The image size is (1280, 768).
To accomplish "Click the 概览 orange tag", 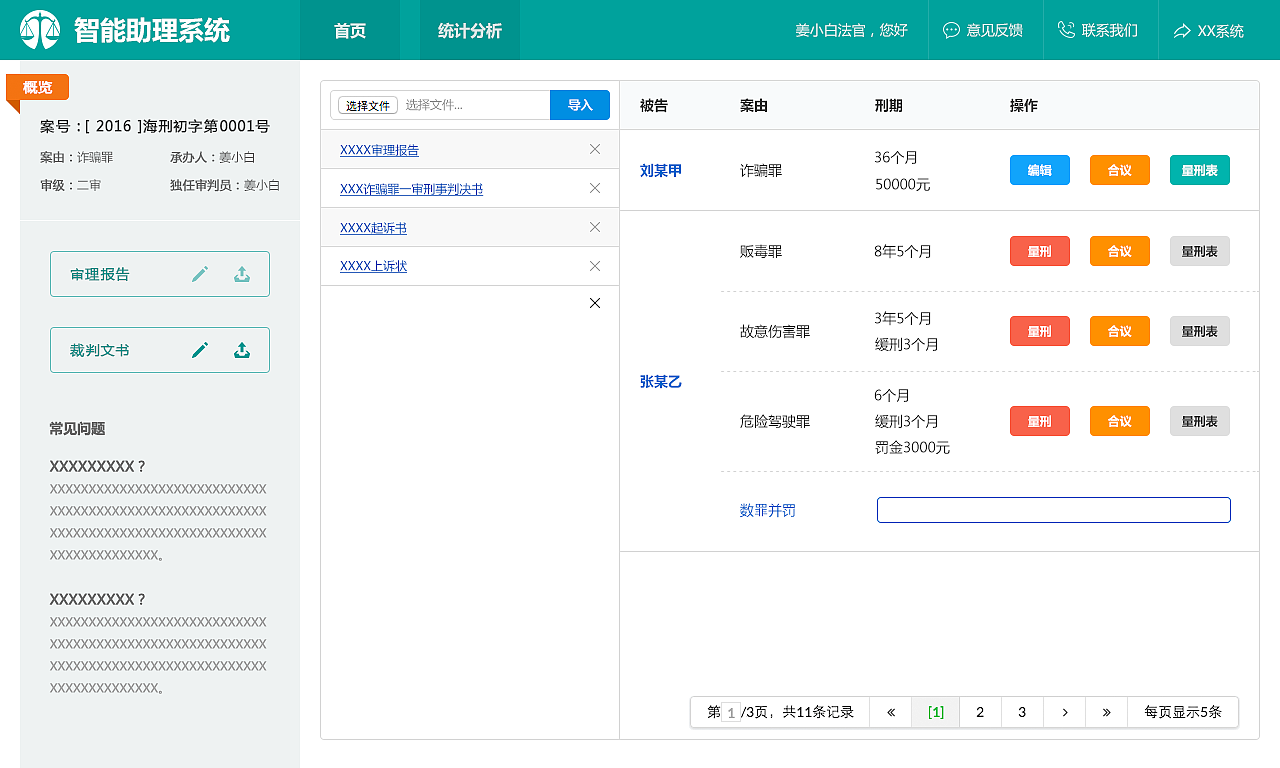I will click(x=37, y=88).
